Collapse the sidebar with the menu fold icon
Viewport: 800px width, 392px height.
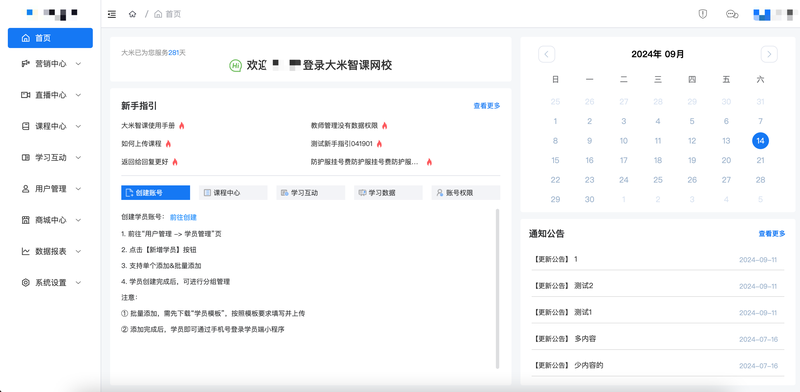(x=112, y=14)
